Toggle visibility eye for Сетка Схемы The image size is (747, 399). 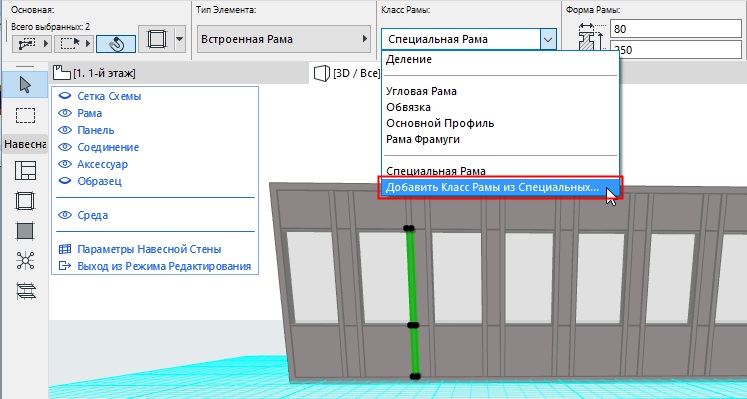(64, 96)
